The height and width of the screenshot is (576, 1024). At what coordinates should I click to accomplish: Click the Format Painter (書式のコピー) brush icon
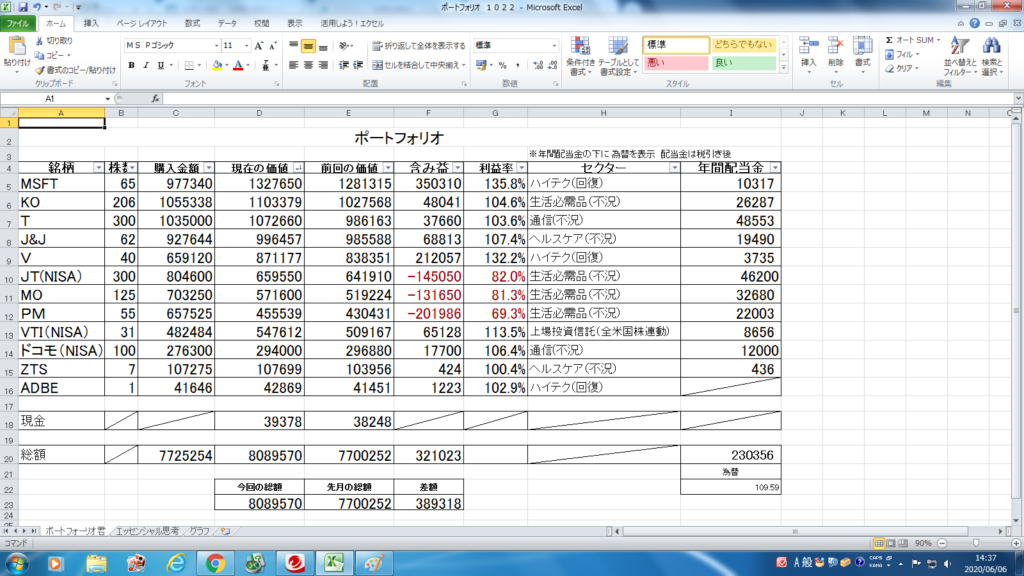[x=40, y=70]
